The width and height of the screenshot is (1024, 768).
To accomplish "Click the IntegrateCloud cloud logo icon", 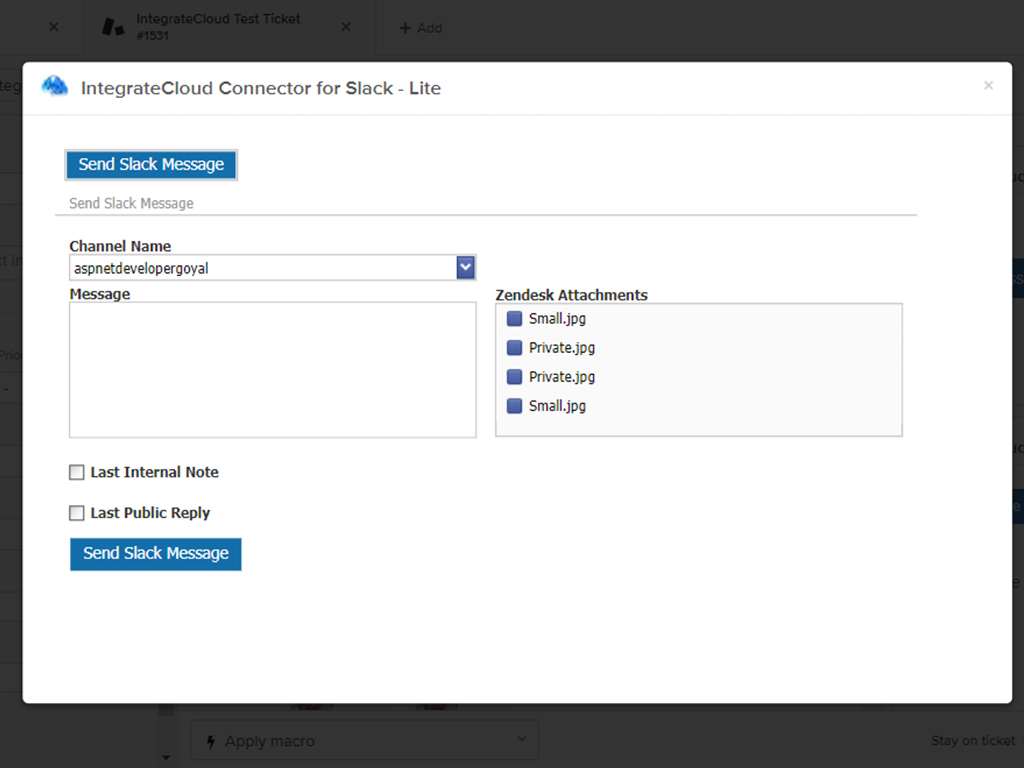I will point(55,87).
